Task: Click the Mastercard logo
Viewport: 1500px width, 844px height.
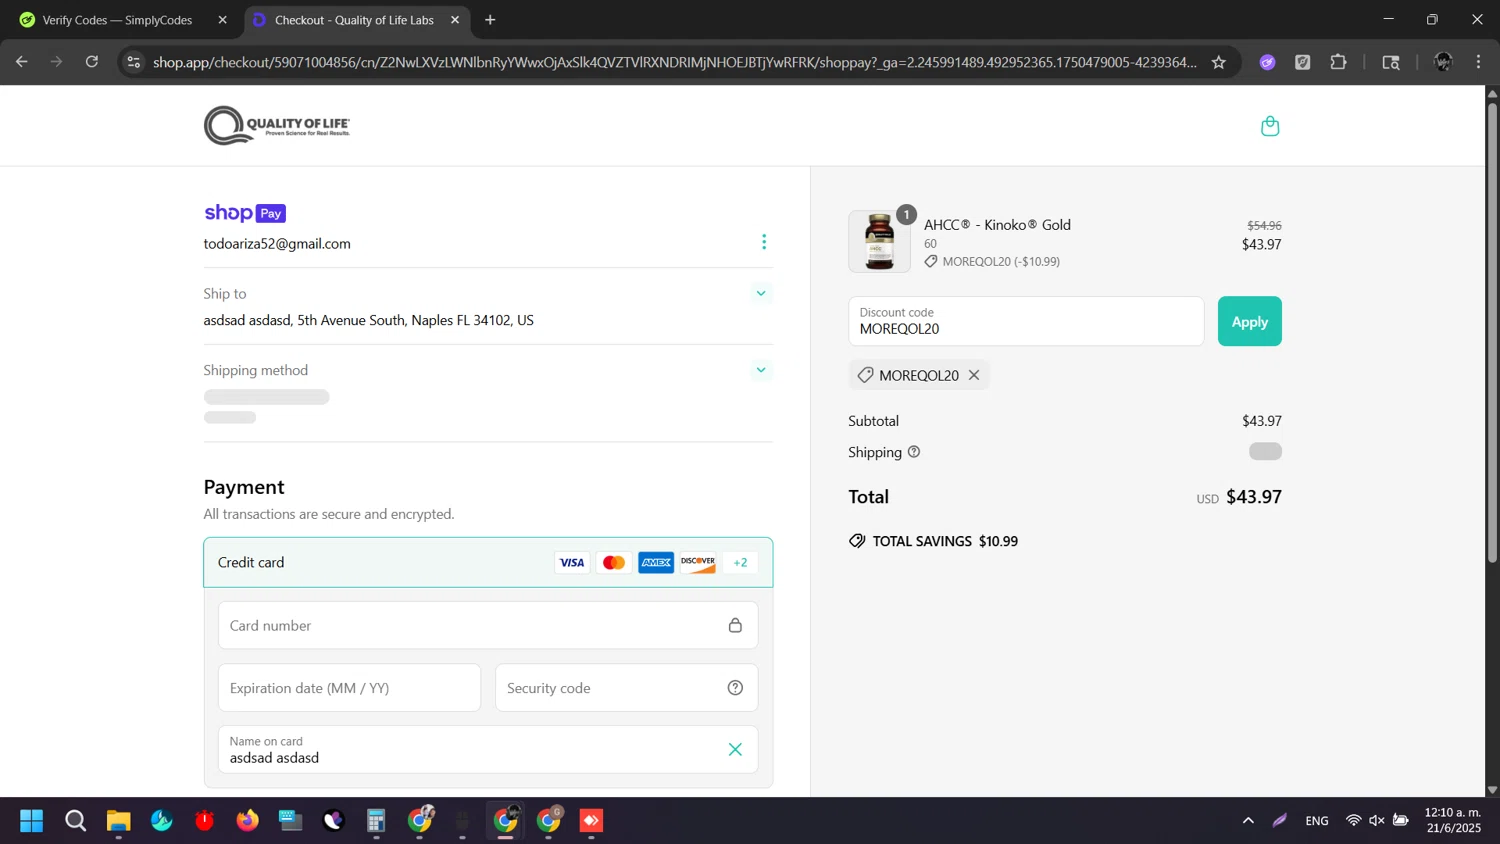Action: click(614, 563)
